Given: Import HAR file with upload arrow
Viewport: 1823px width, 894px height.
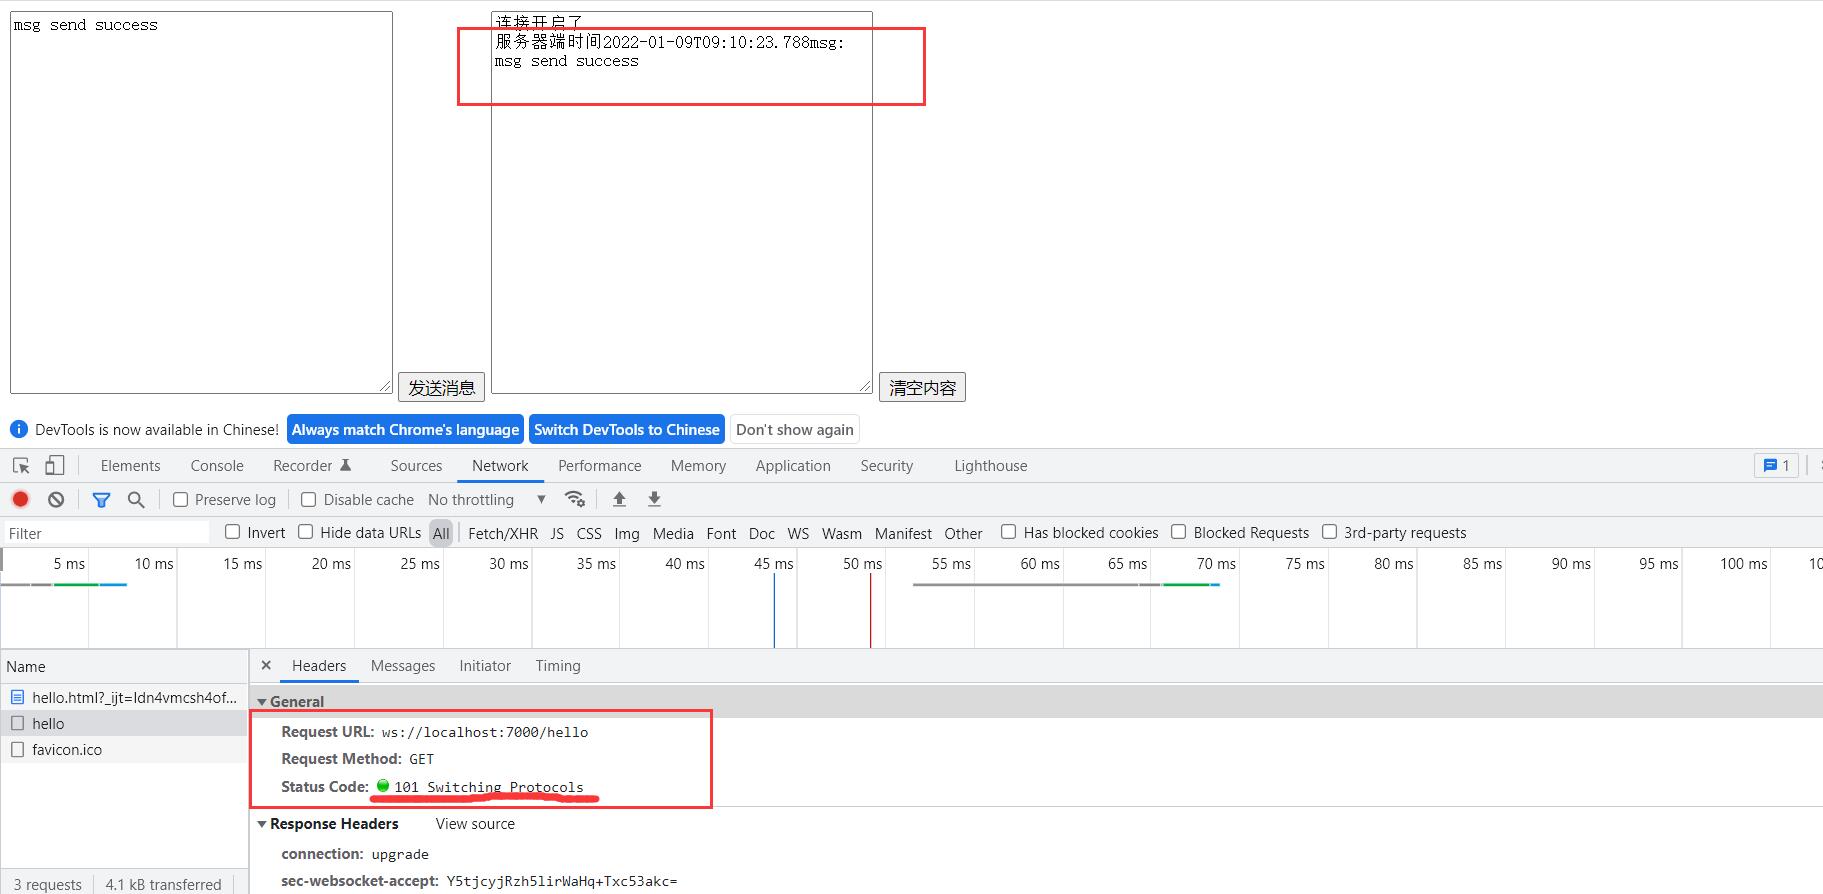Looking at the screenshot, I should tap(619, 499).
